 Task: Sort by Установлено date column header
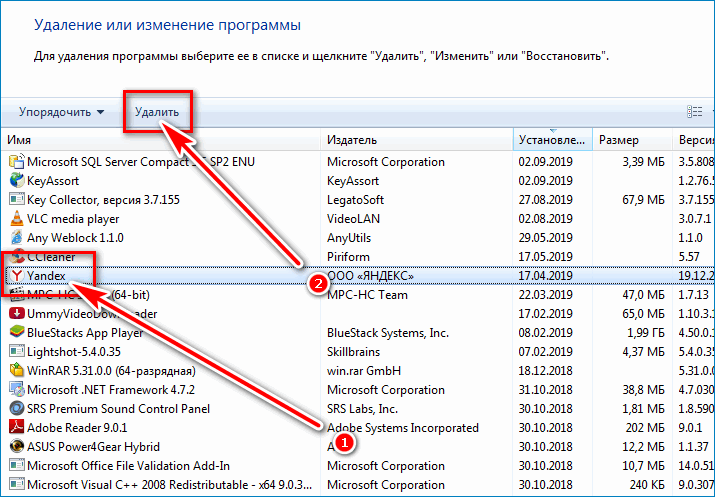[551, 140]
